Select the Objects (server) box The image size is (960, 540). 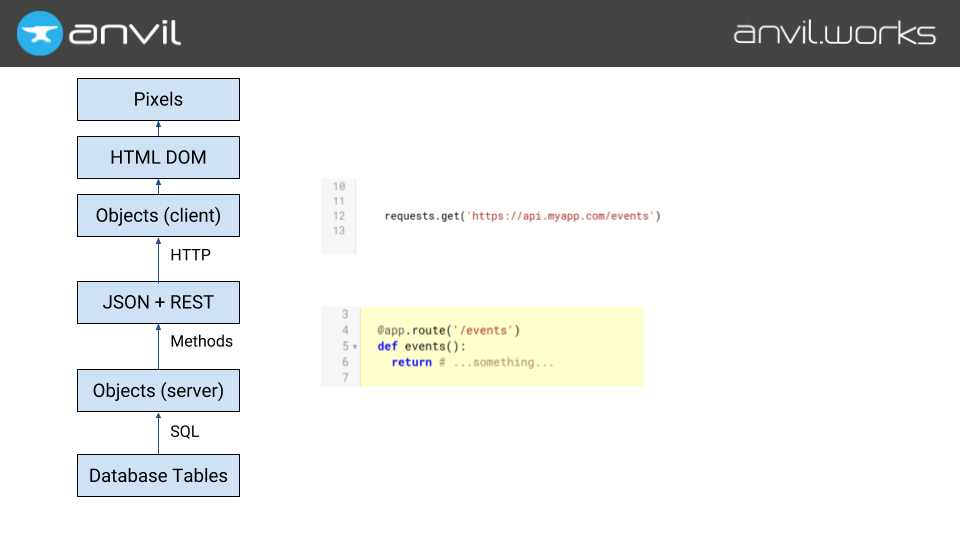tap(158, 390)
